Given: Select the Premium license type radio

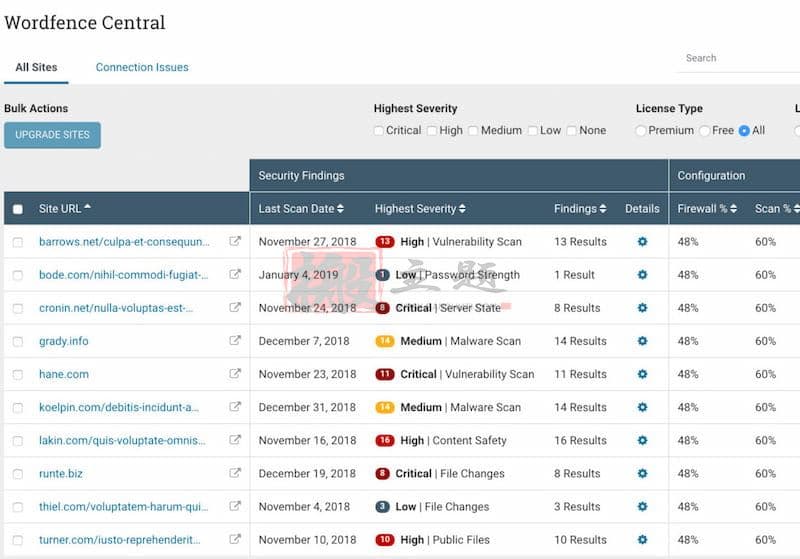Looking at the screenshot, I should coord(641,131).
